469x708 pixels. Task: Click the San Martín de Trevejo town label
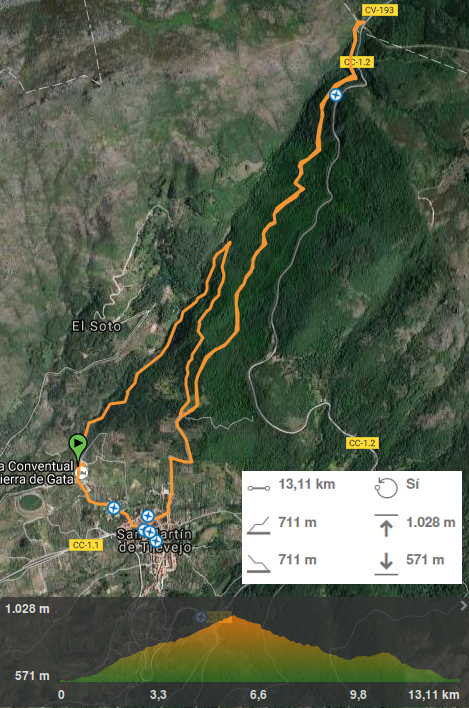(x=154, y=540)
